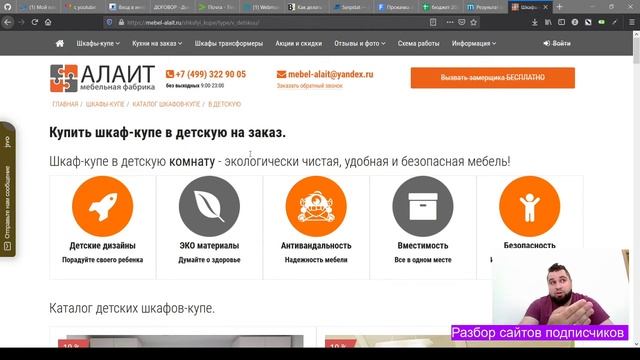The height and width of the screenshot is (360, 640).
Task: Click the tracking protection shield icon
Action: [x=109, y=22]
